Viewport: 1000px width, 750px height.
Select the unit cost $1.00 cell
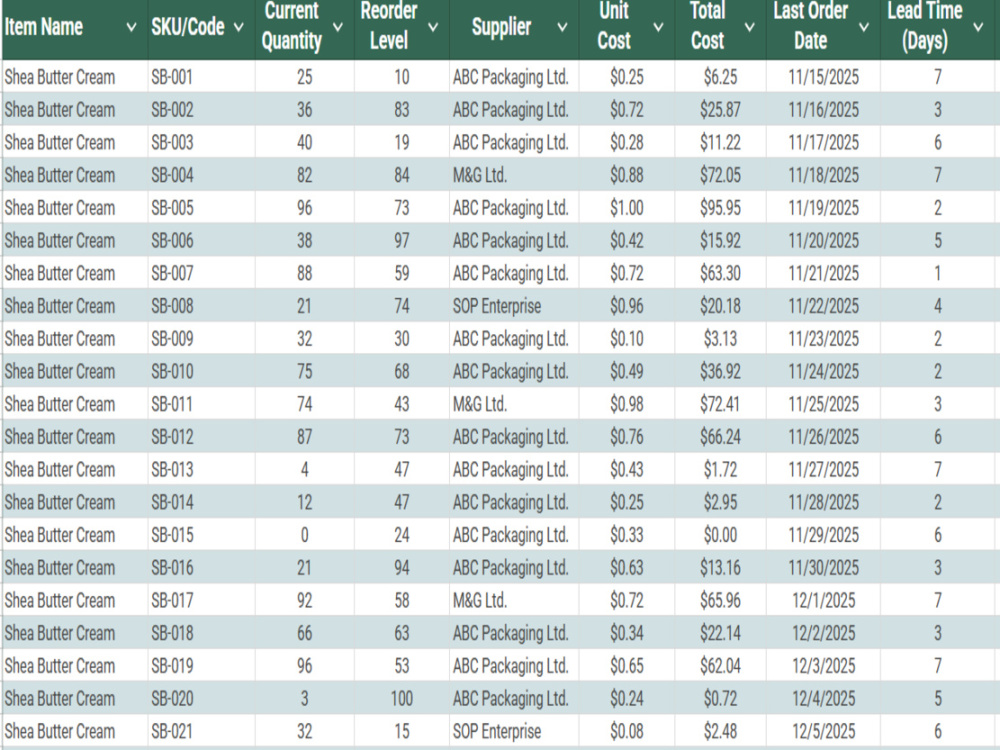point(627,208)
